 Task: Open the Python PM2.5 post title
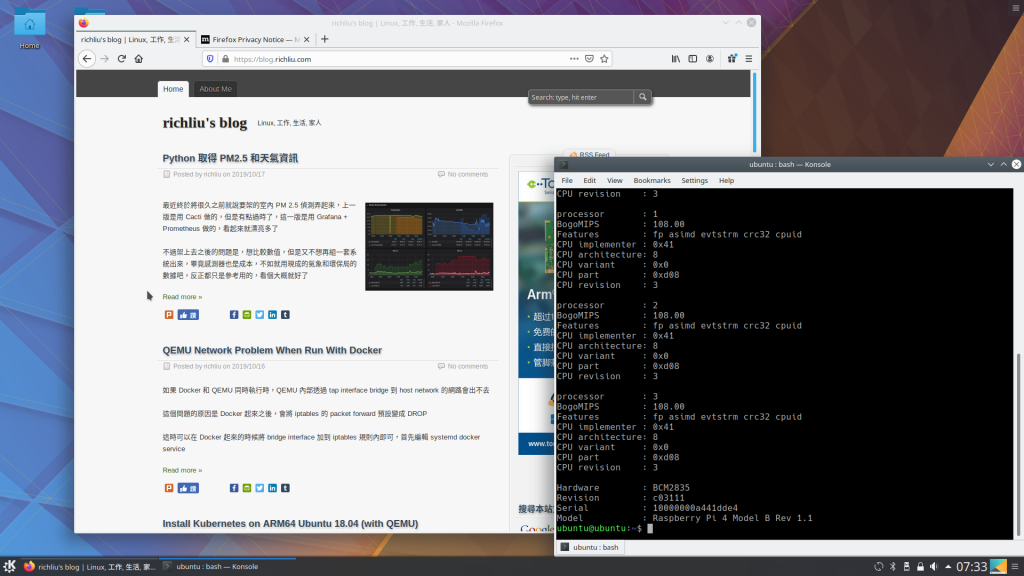(x=230, y=158)
